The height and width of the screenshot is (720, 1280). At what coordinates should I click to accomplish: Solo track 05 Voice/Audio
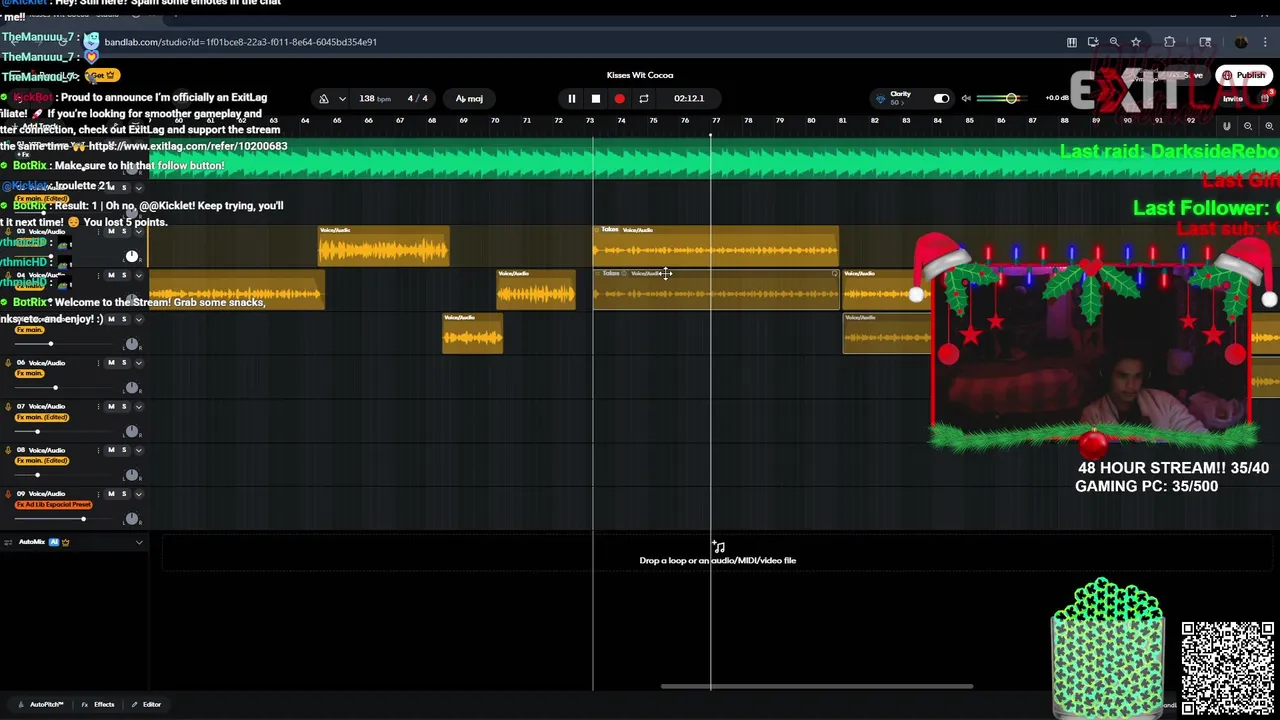click(124, 319)
